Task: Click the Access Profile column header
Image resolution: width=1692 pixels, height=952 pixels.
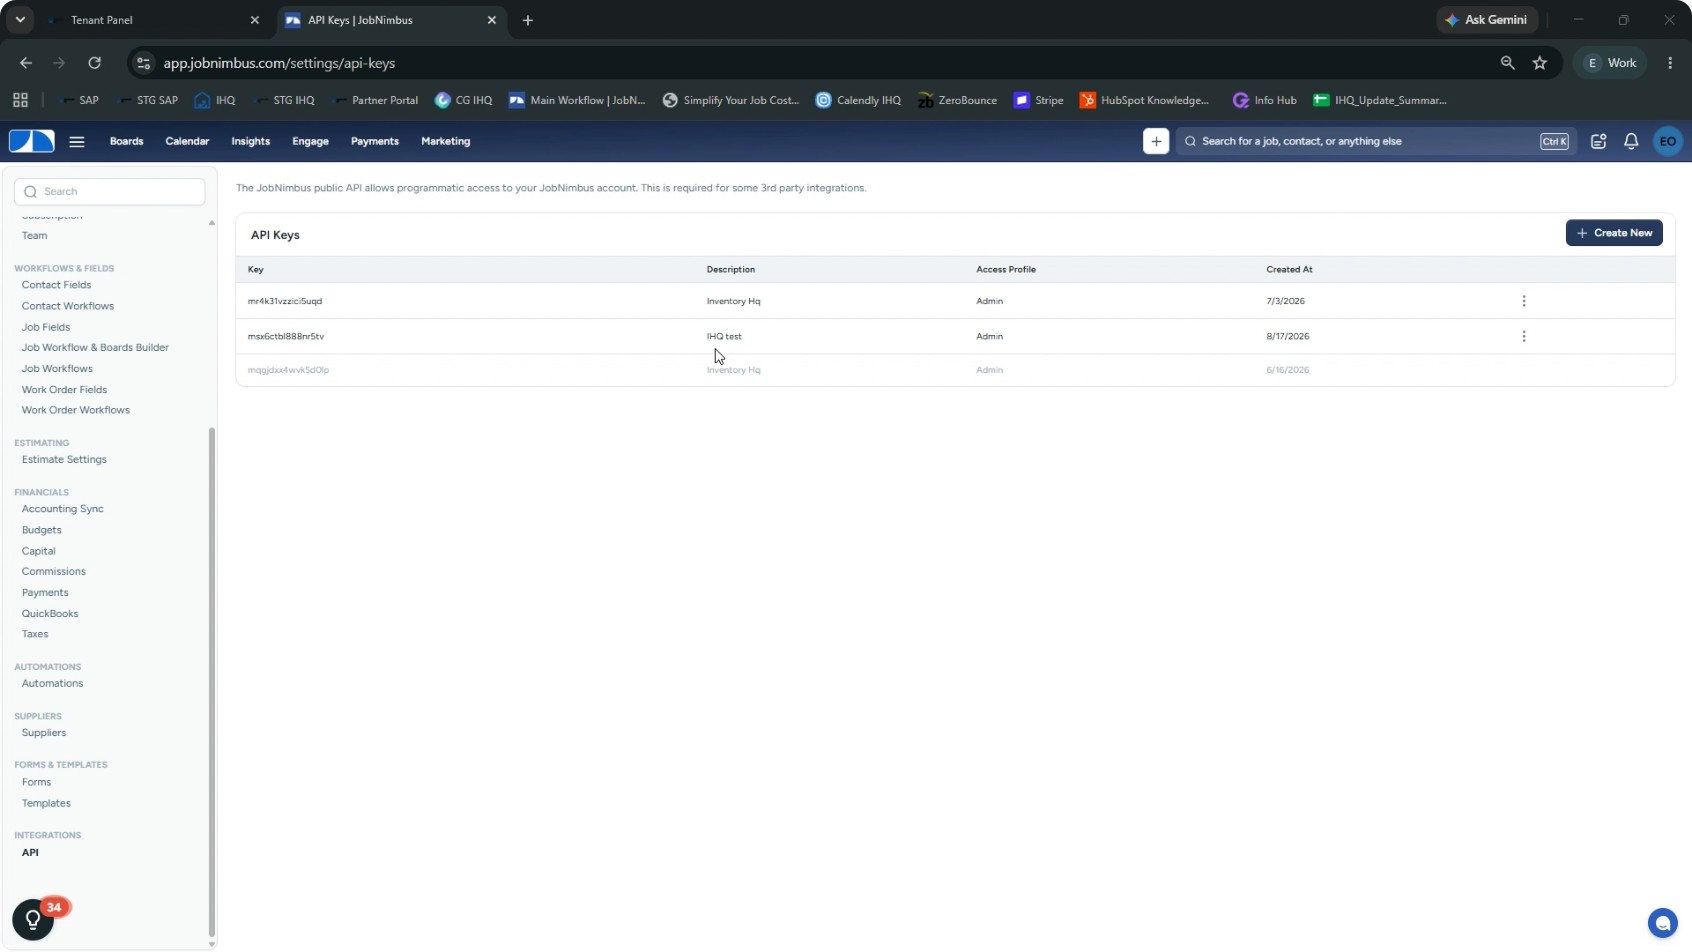Action: point(1006,269)
